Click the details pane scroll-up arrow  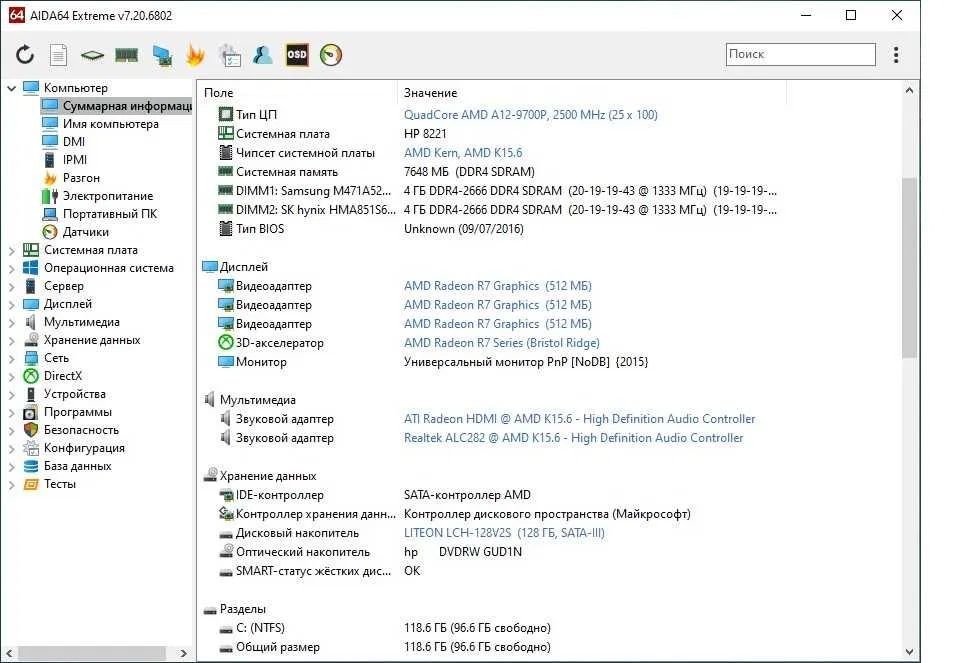click(909, 91)
